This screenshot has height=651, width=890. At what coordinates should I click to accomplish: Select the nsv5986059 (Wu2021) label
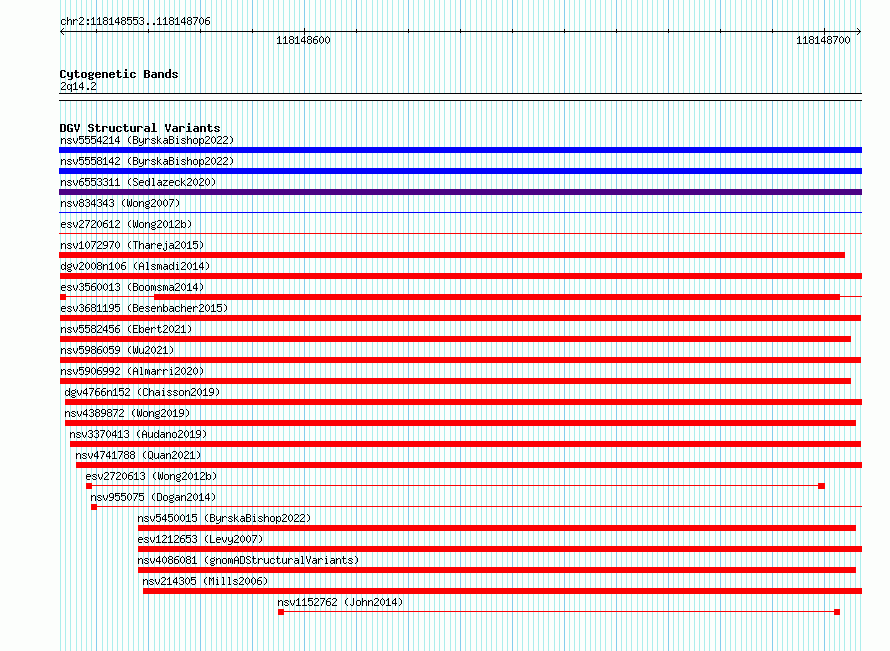click(117, 350)
